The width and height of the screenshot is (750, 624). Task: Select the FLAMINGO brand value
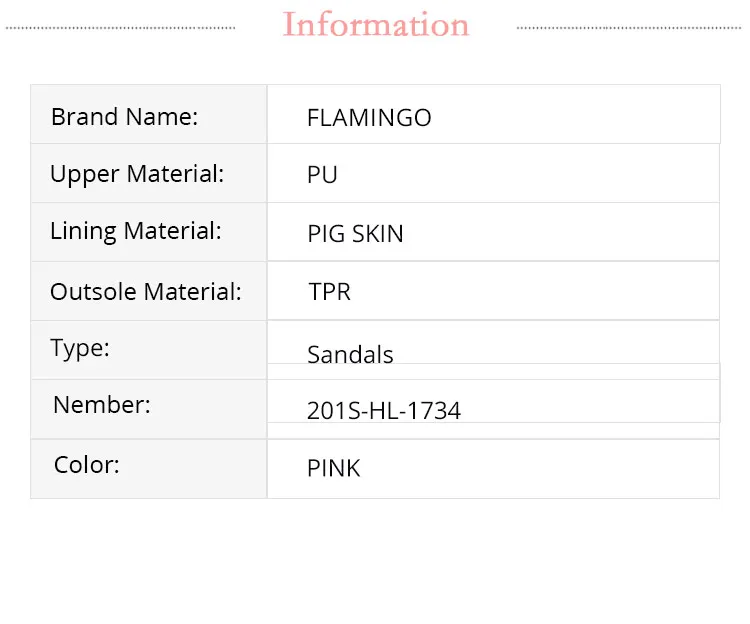click(369, 118)
